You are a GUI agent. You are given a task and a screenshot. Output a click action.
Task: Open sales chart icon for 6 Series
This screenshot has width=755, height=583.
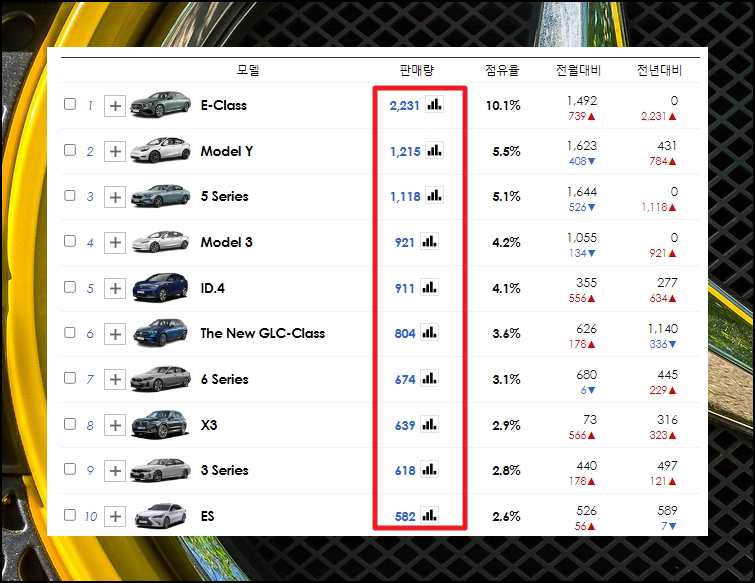tap(430, 378)
